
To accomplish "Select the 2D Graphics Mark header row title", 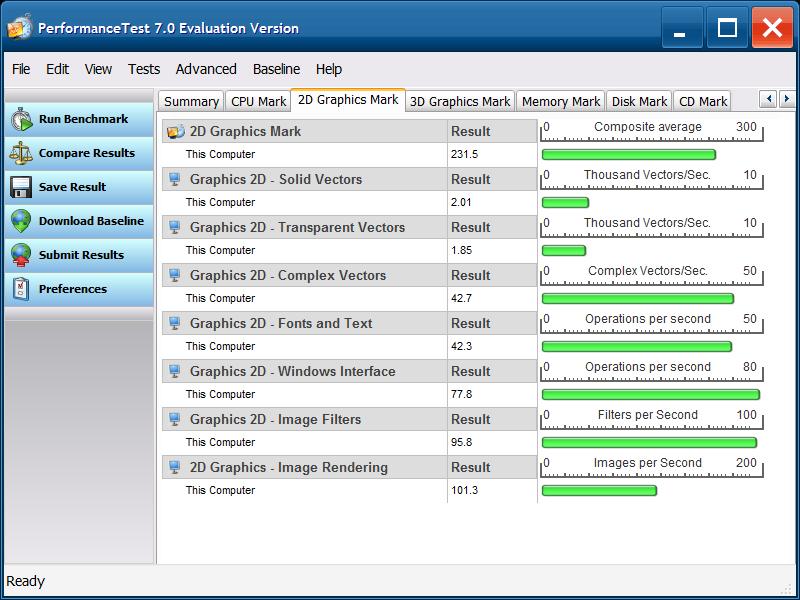I will pyautogui.click(x=245, y=132).
